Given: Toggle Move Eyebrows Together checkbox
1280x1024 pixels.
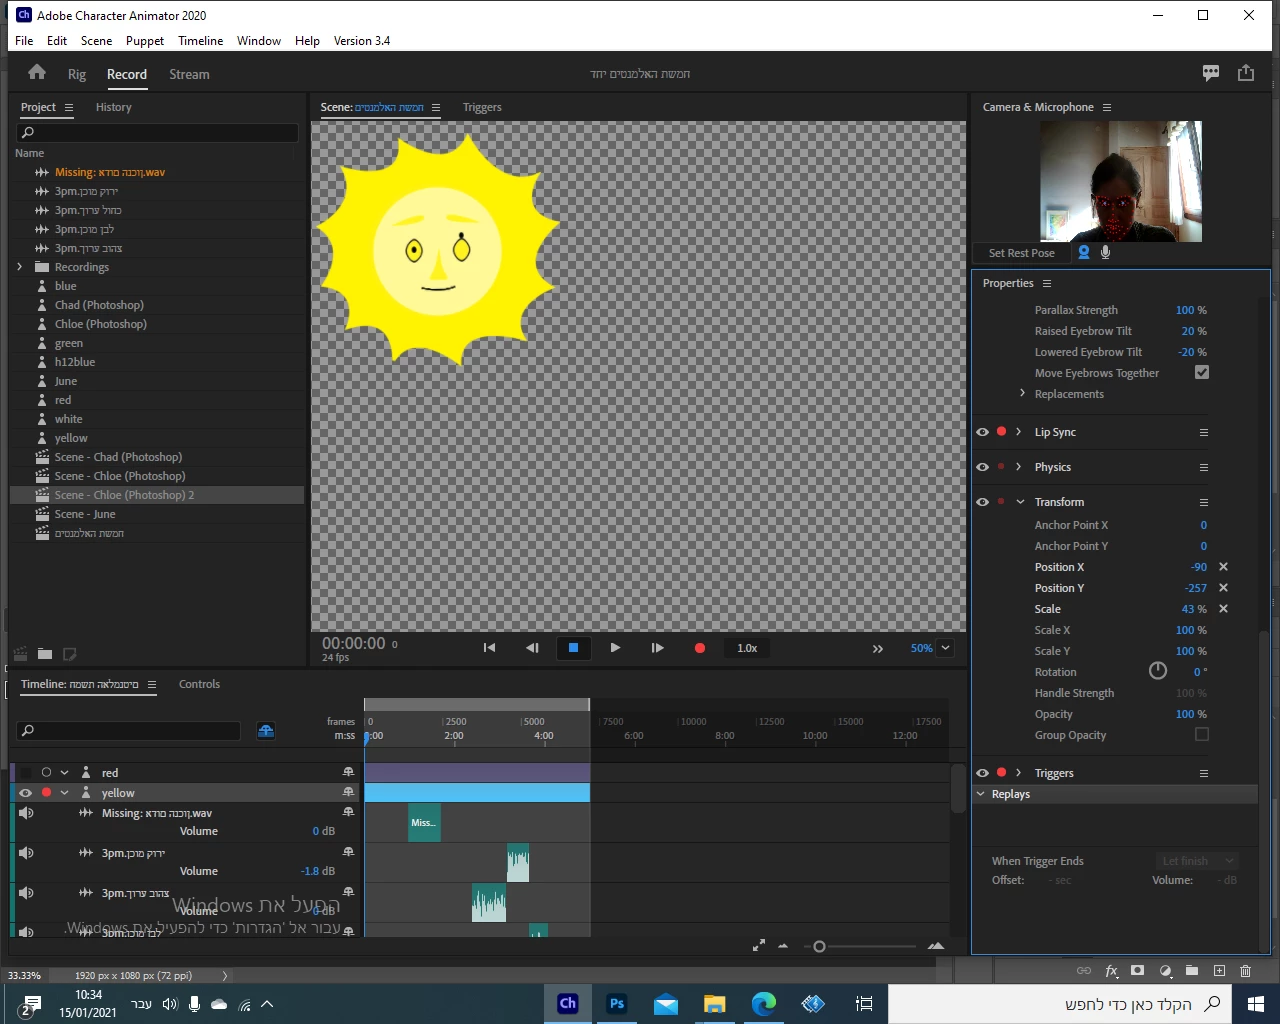Looking at the screenshot, I should [x=1202, y=372].
